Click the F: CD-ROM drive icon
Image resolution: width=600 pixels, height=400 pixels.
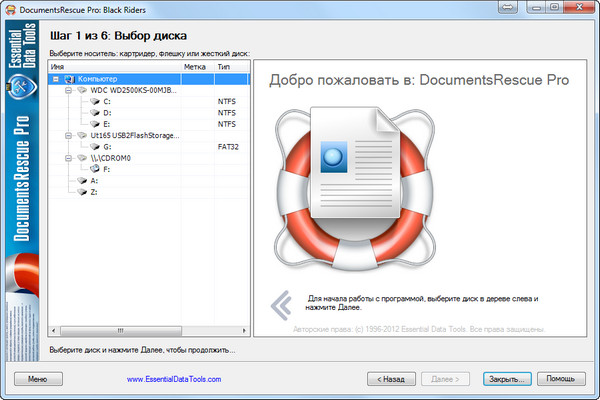tap(94, 169)
